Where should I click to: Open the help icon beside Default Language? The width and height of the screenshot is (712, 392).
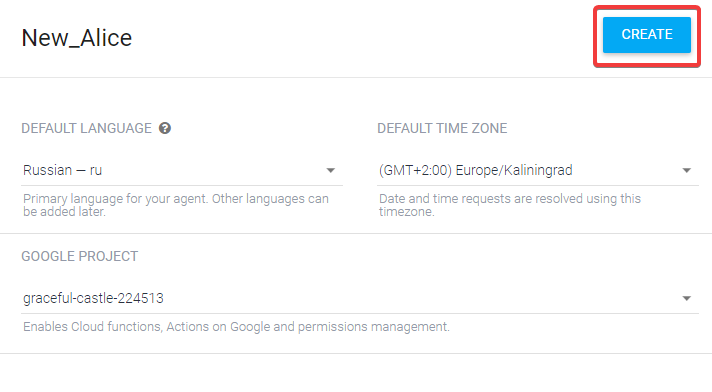(165, 129)
